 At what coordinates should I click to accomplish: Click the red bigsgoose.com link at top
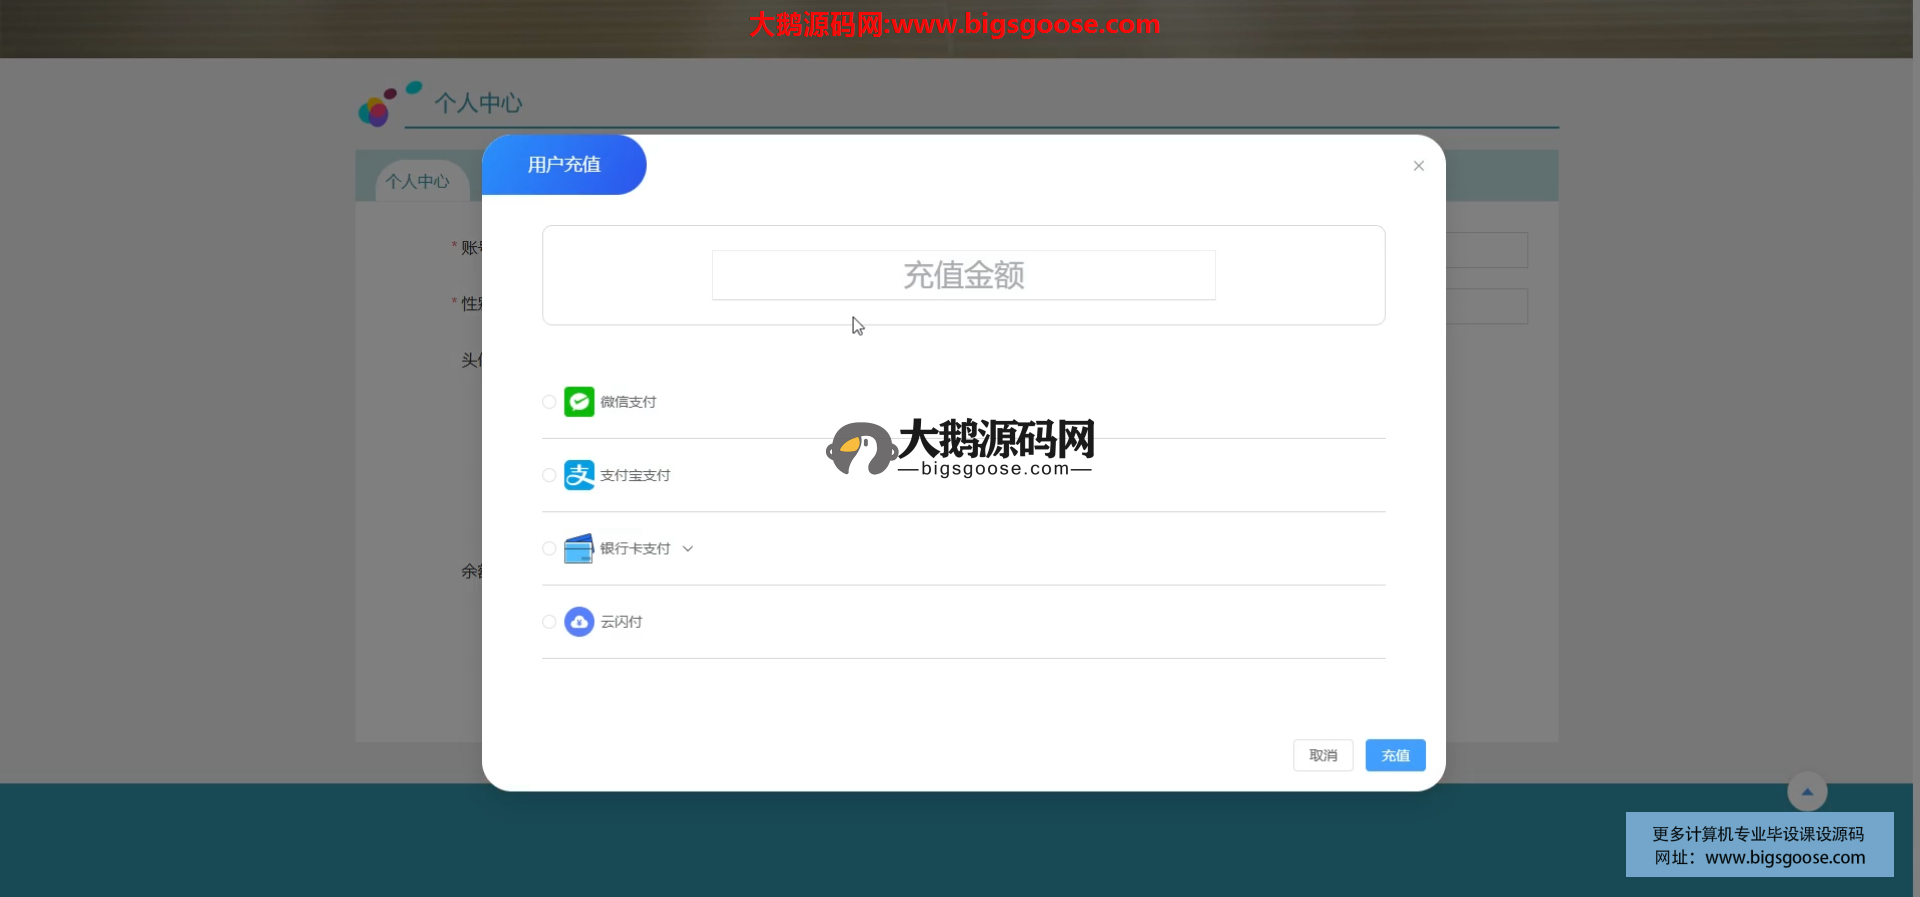955,24
